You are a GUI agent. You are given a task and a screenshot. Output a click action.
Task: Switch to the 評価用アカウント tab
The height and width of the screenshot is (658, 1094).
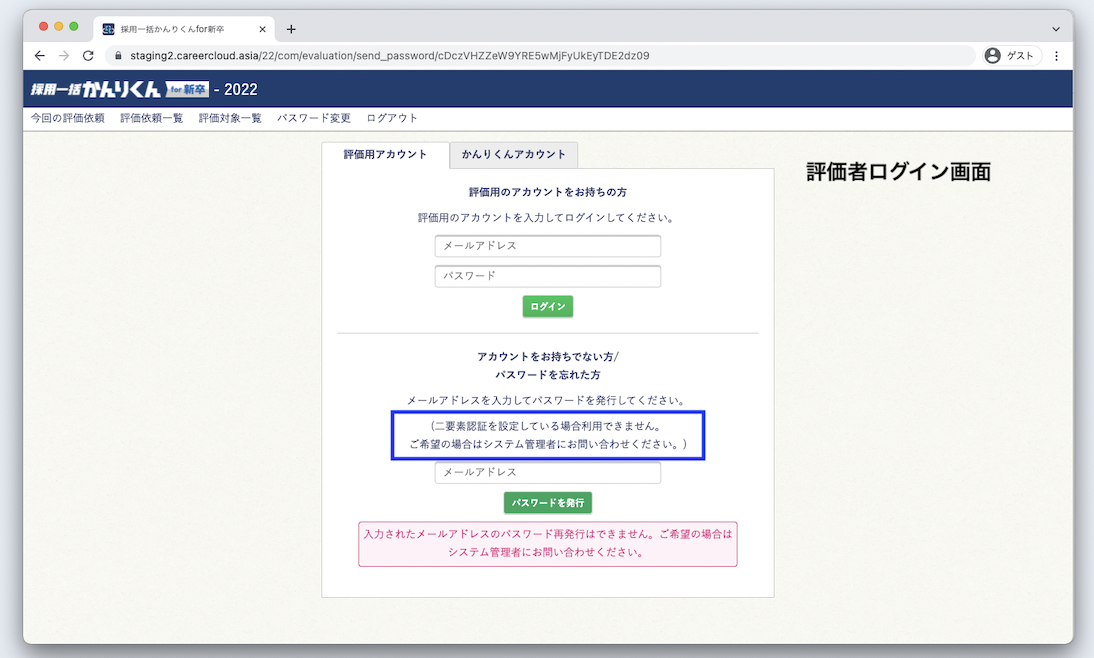[386, 155]
